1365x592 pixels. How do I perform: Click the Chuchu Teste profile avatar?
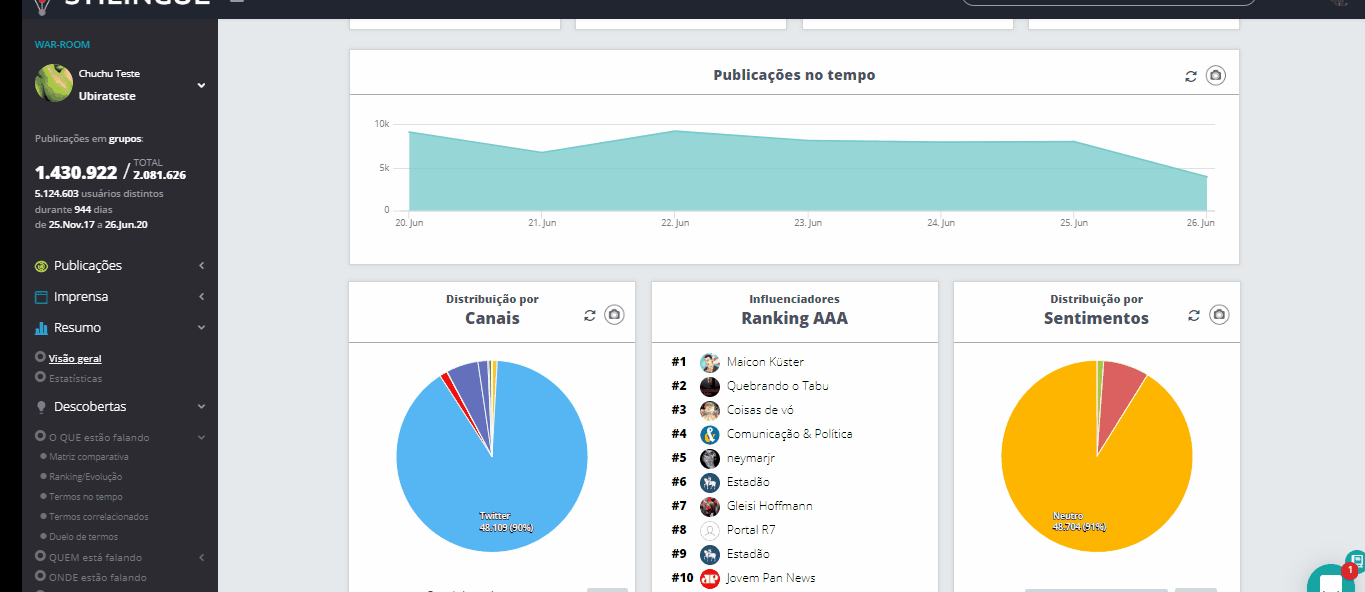[x=53, y=83]
